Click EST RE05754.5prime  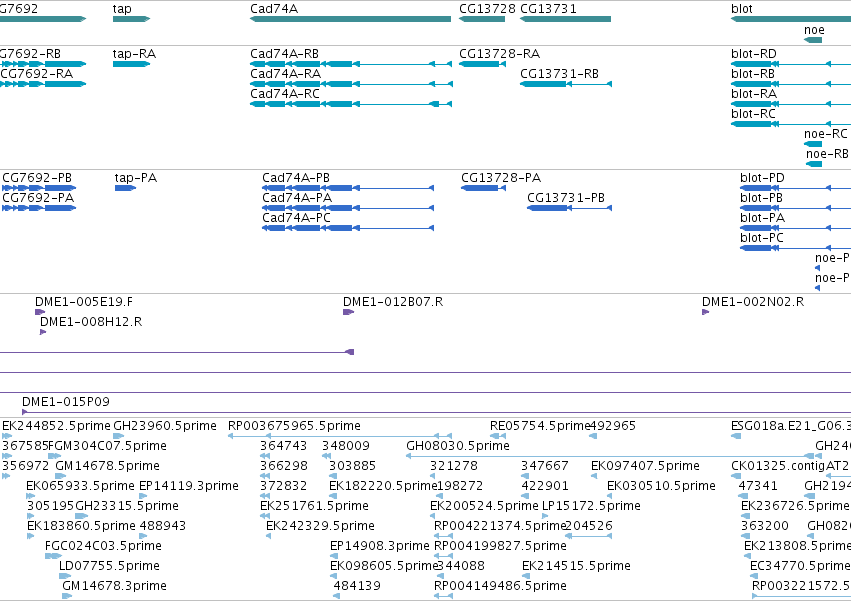coord(540,426)
